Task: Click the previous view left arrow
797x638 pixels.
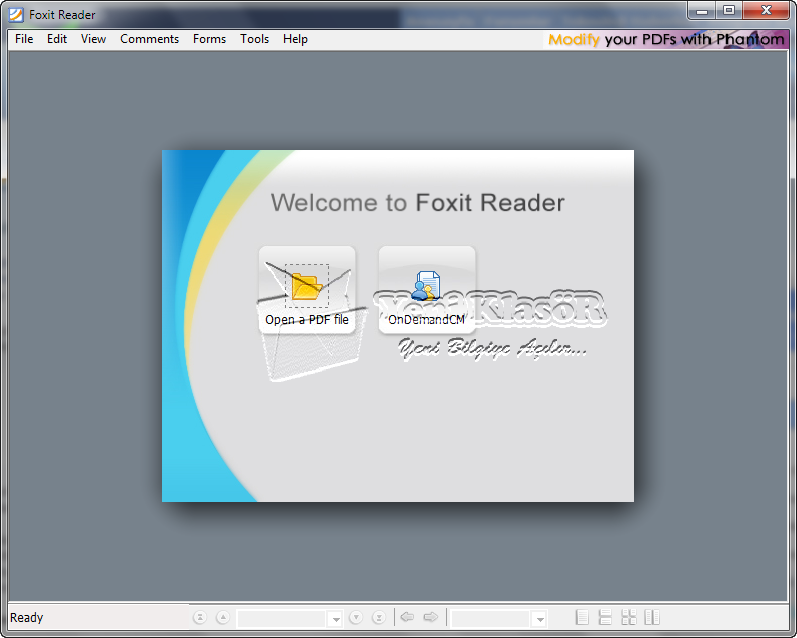Action: 408,617
